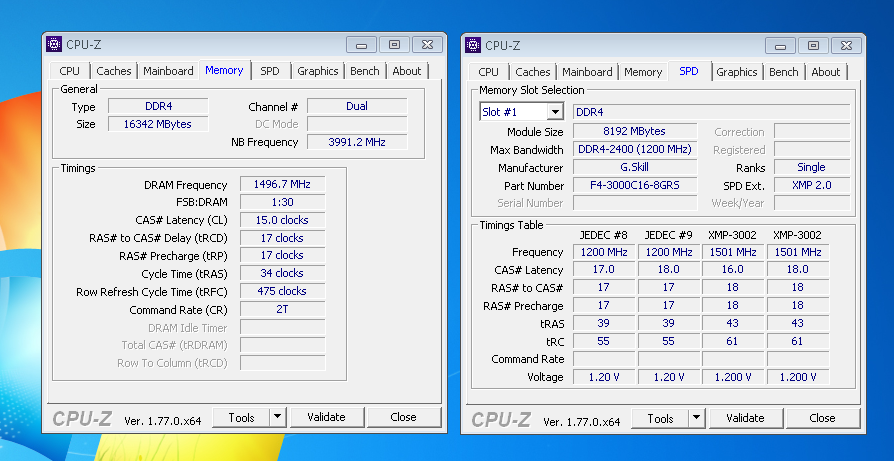Click Validate button in left window

pos(326,417)
